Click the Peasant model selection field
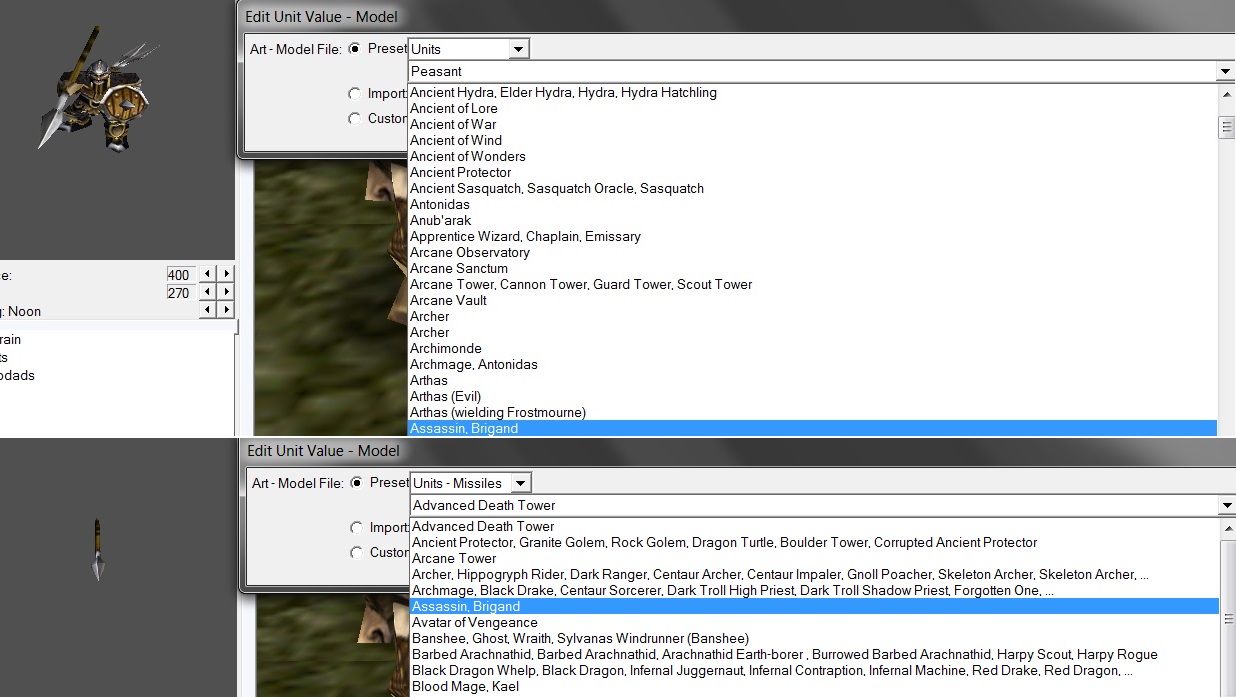Screen dimensions: 1236x697 812,71
